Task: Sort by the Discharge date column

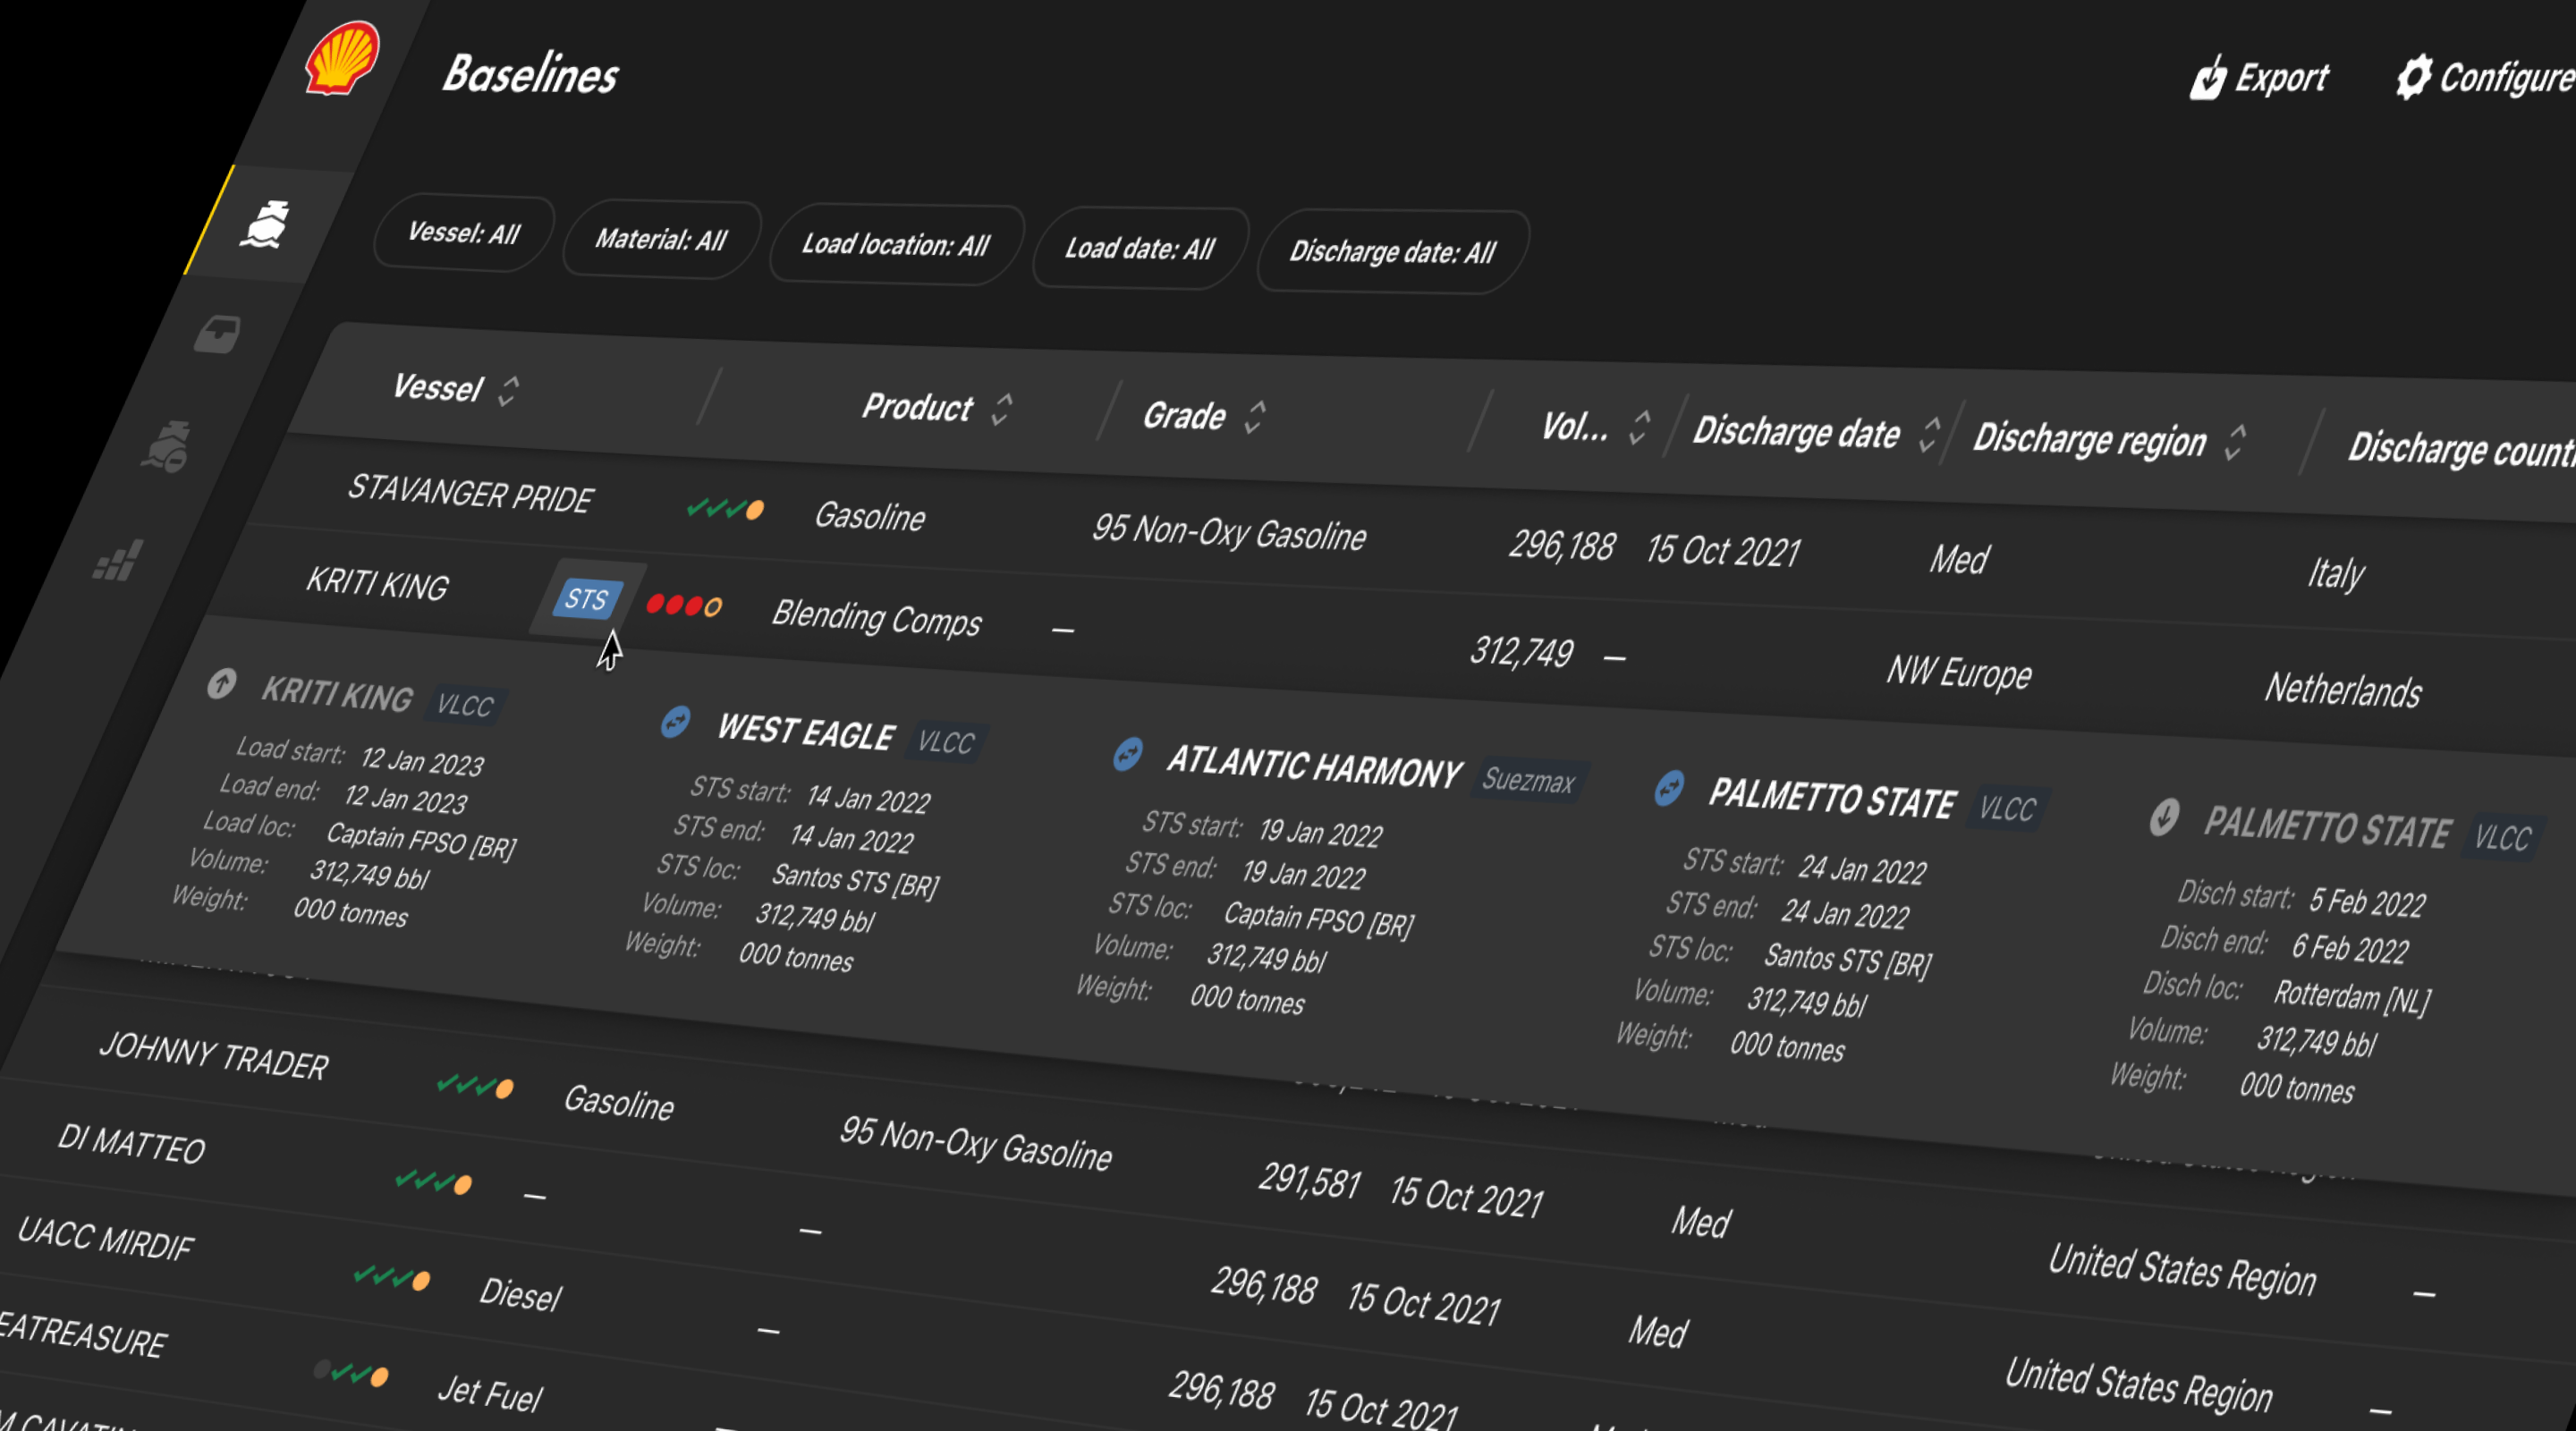Action: click(1929, 434)
